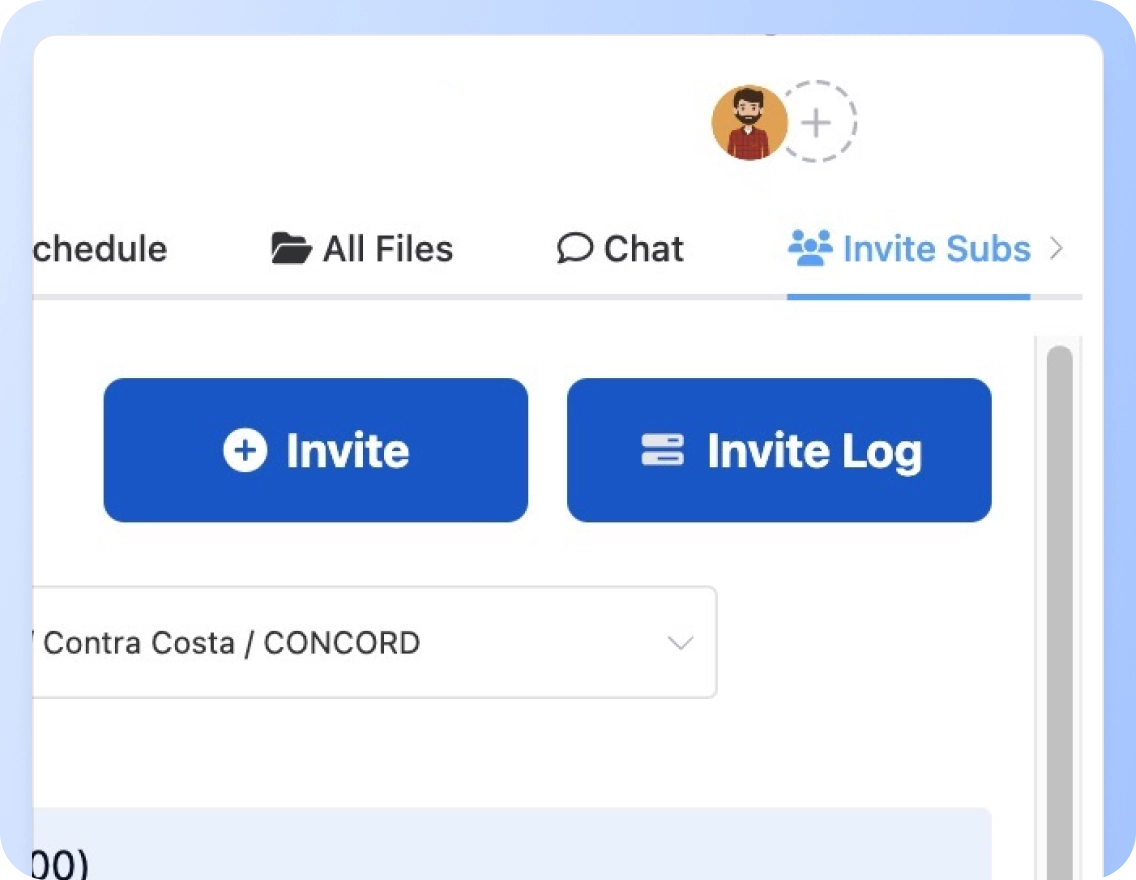Click the vertical scrollbar thumb
Screen dimensions: 1136x880
(1058, 600)
